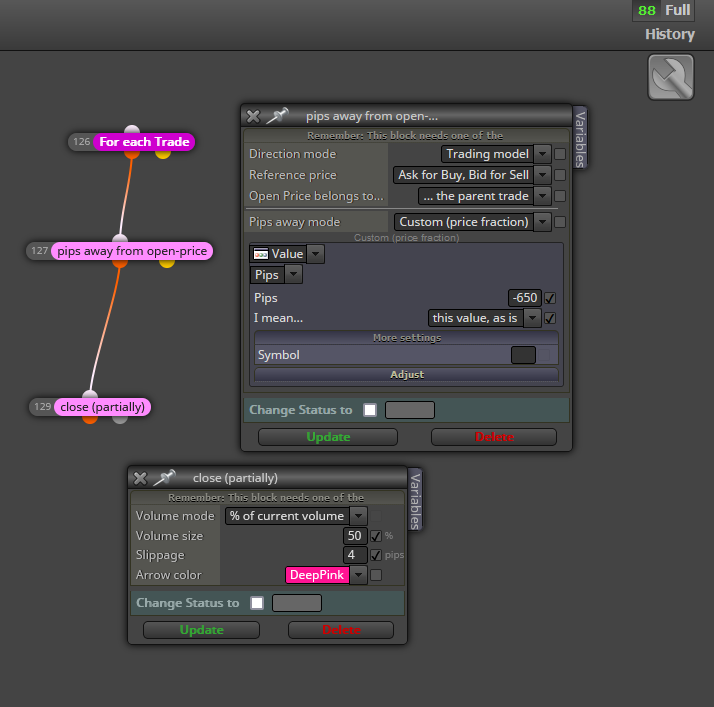Toggle the Arrow color checkbox
Viewport: 714px width, 707px height.
pyautogui.click(x=376, y=575)
